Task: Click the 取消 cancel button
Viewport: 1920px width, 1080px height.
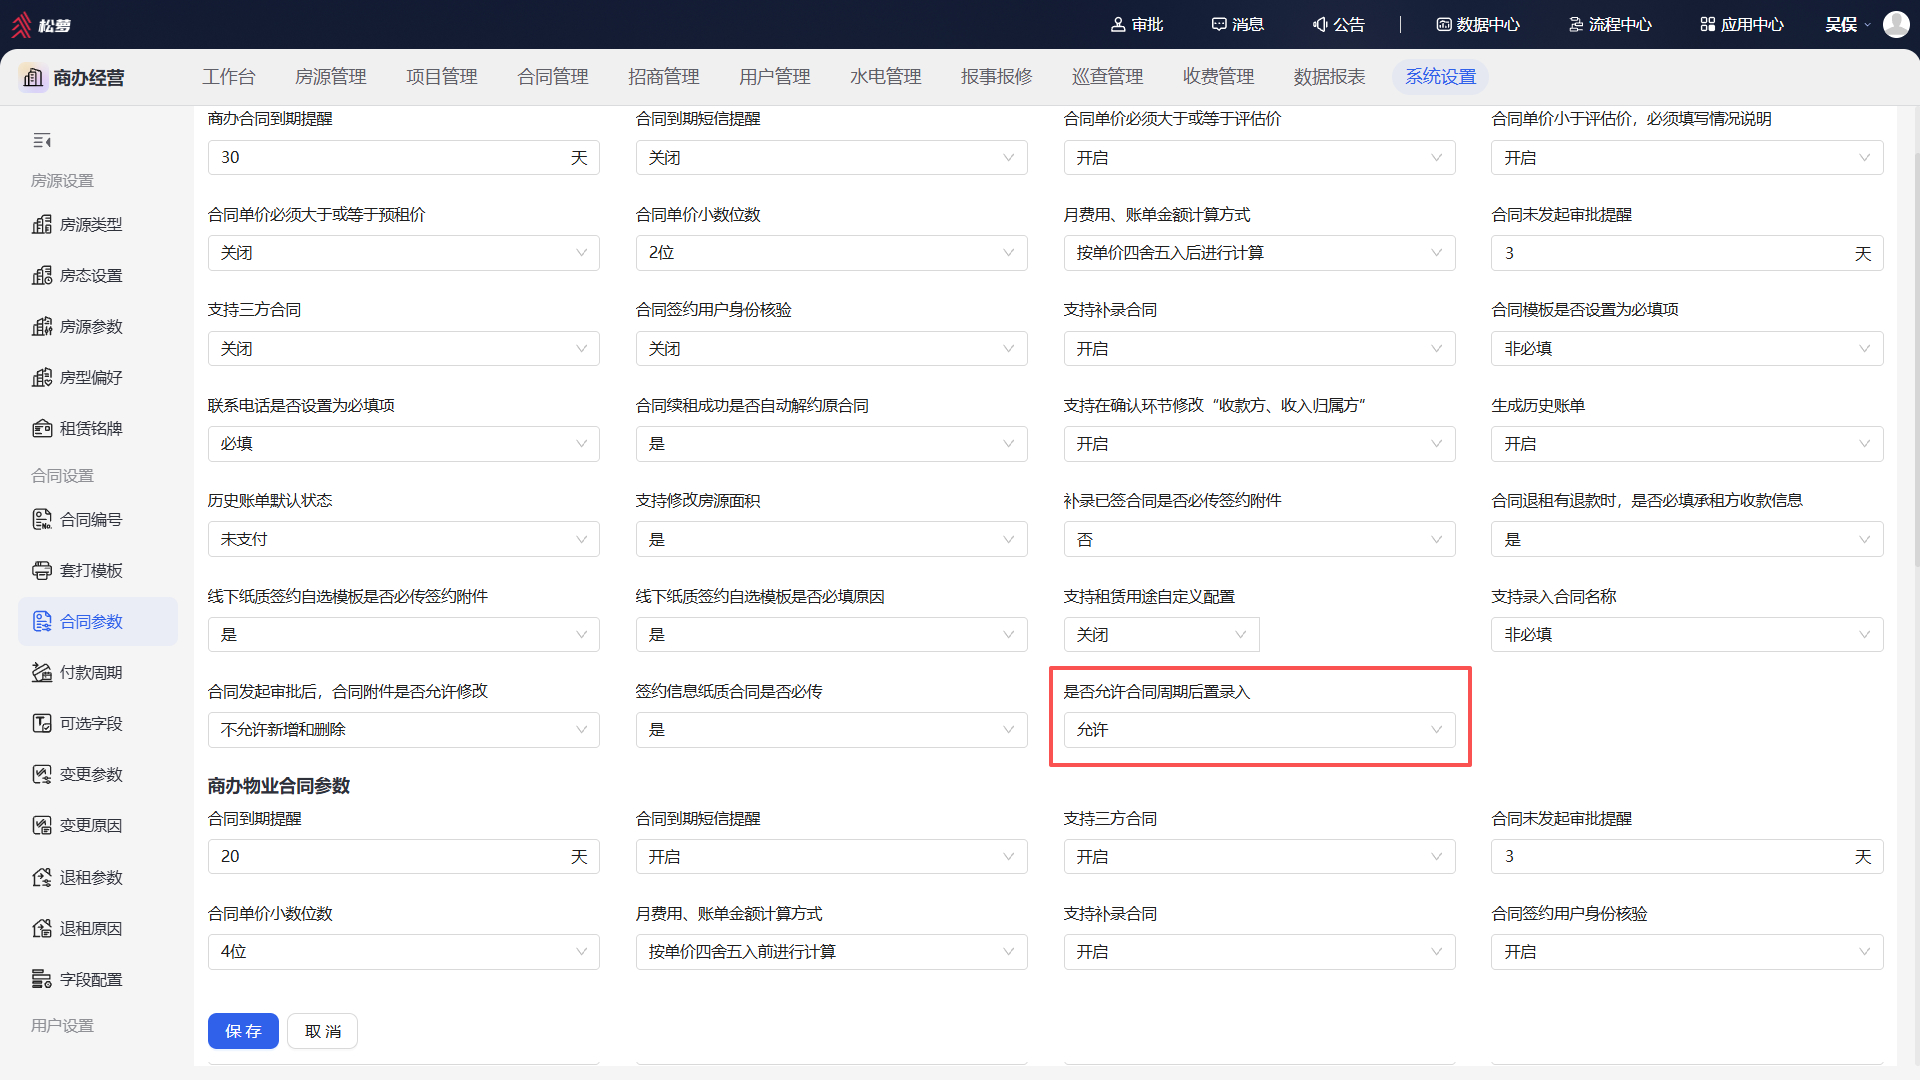Action: [x=322, y=1031]
